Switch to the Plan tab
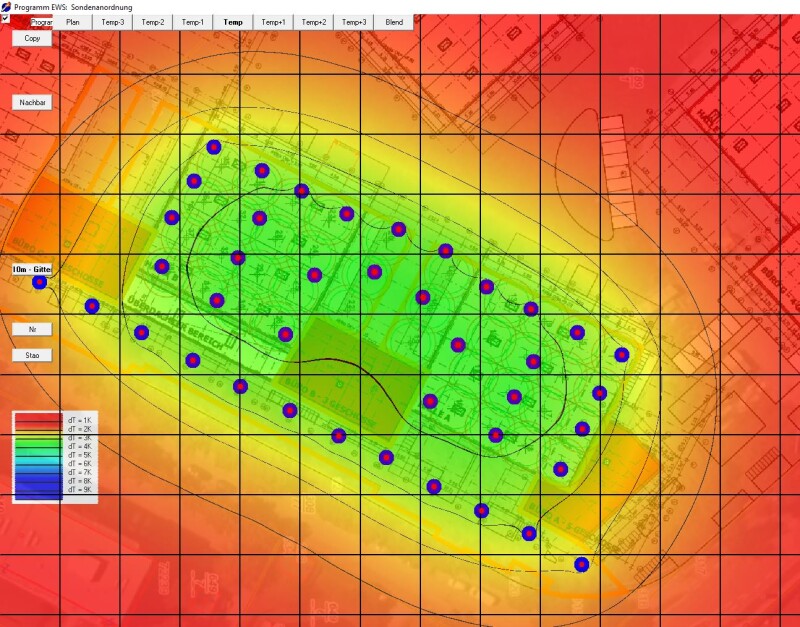This screenshot has height=627, width=800. coord(72,22)
